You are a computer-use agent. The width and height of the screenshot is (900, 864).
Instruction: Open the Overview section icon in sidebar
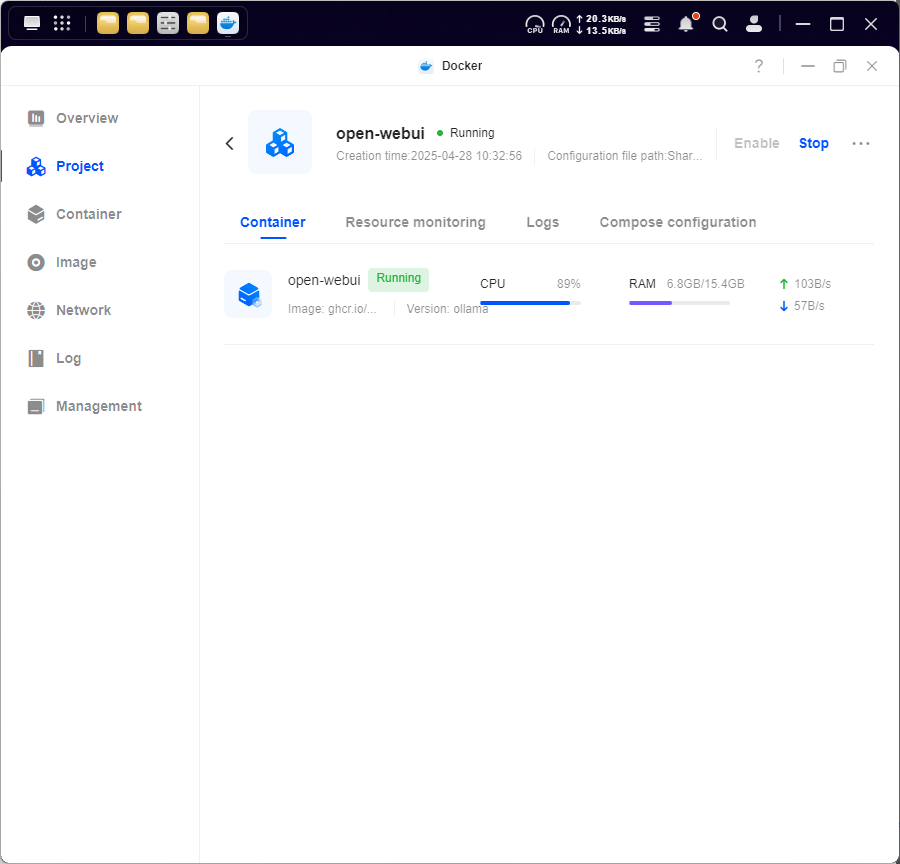[36, 118]
